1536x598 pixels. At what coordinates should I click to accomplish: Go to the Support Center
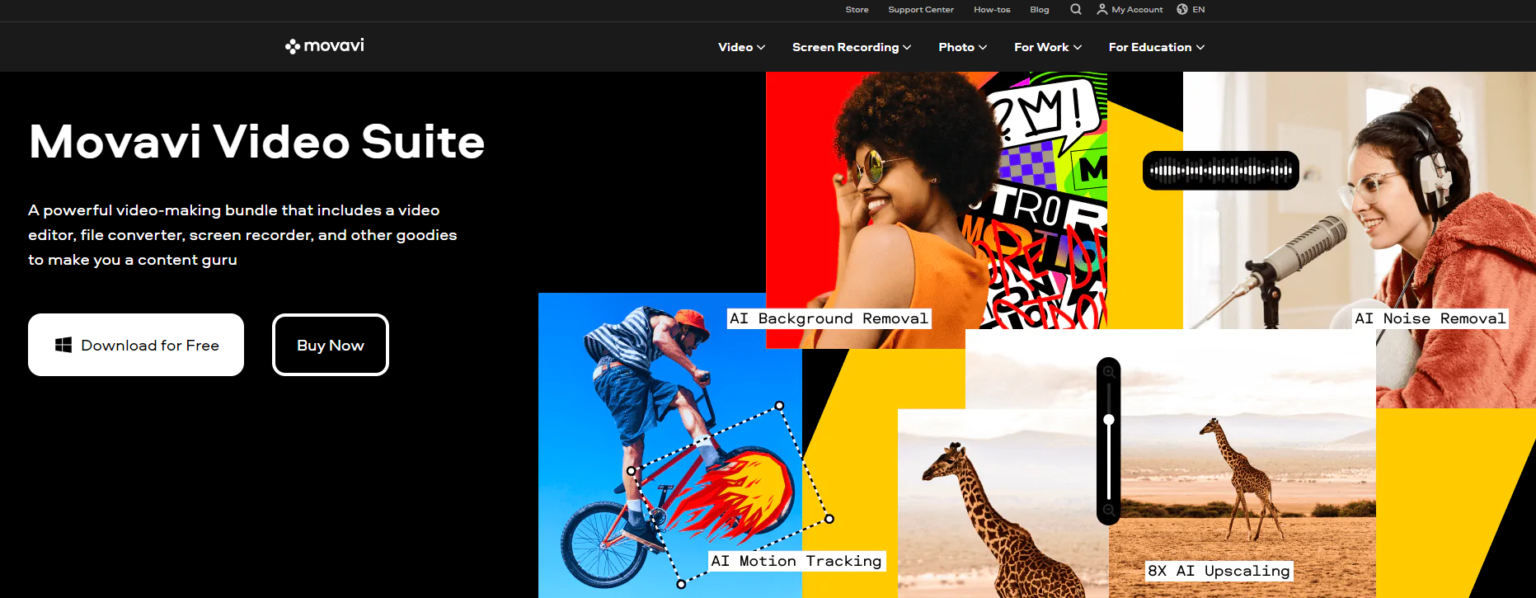pos(921,9)
